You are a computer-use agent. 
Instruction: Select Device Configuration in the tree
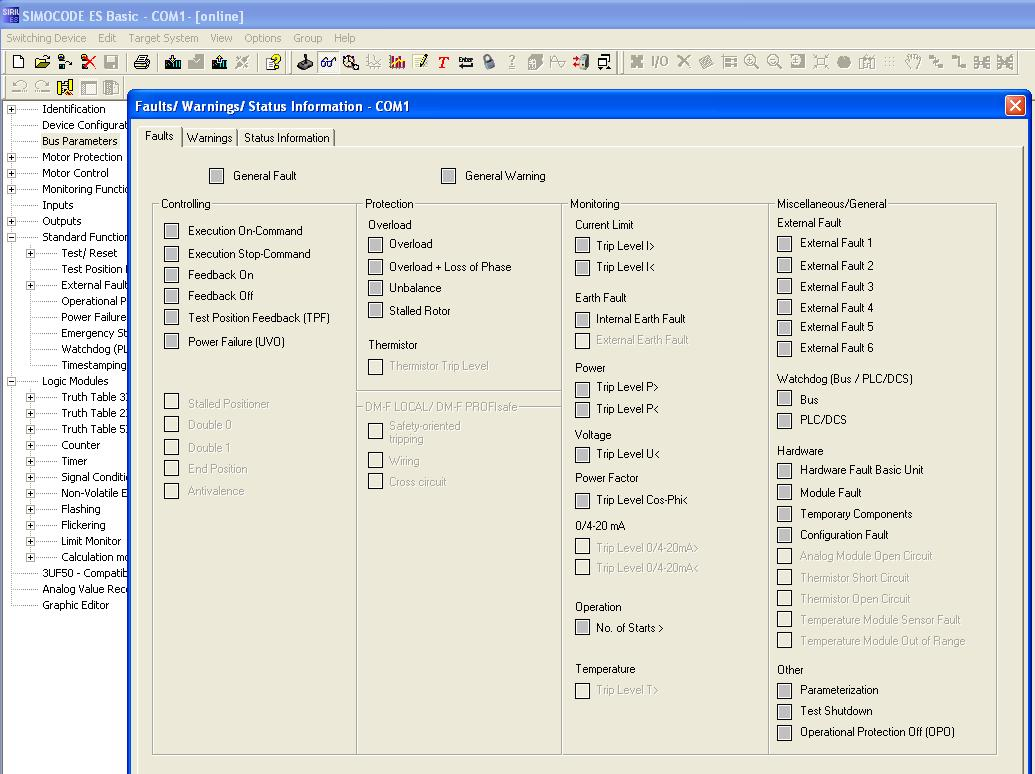coord(84,125)
